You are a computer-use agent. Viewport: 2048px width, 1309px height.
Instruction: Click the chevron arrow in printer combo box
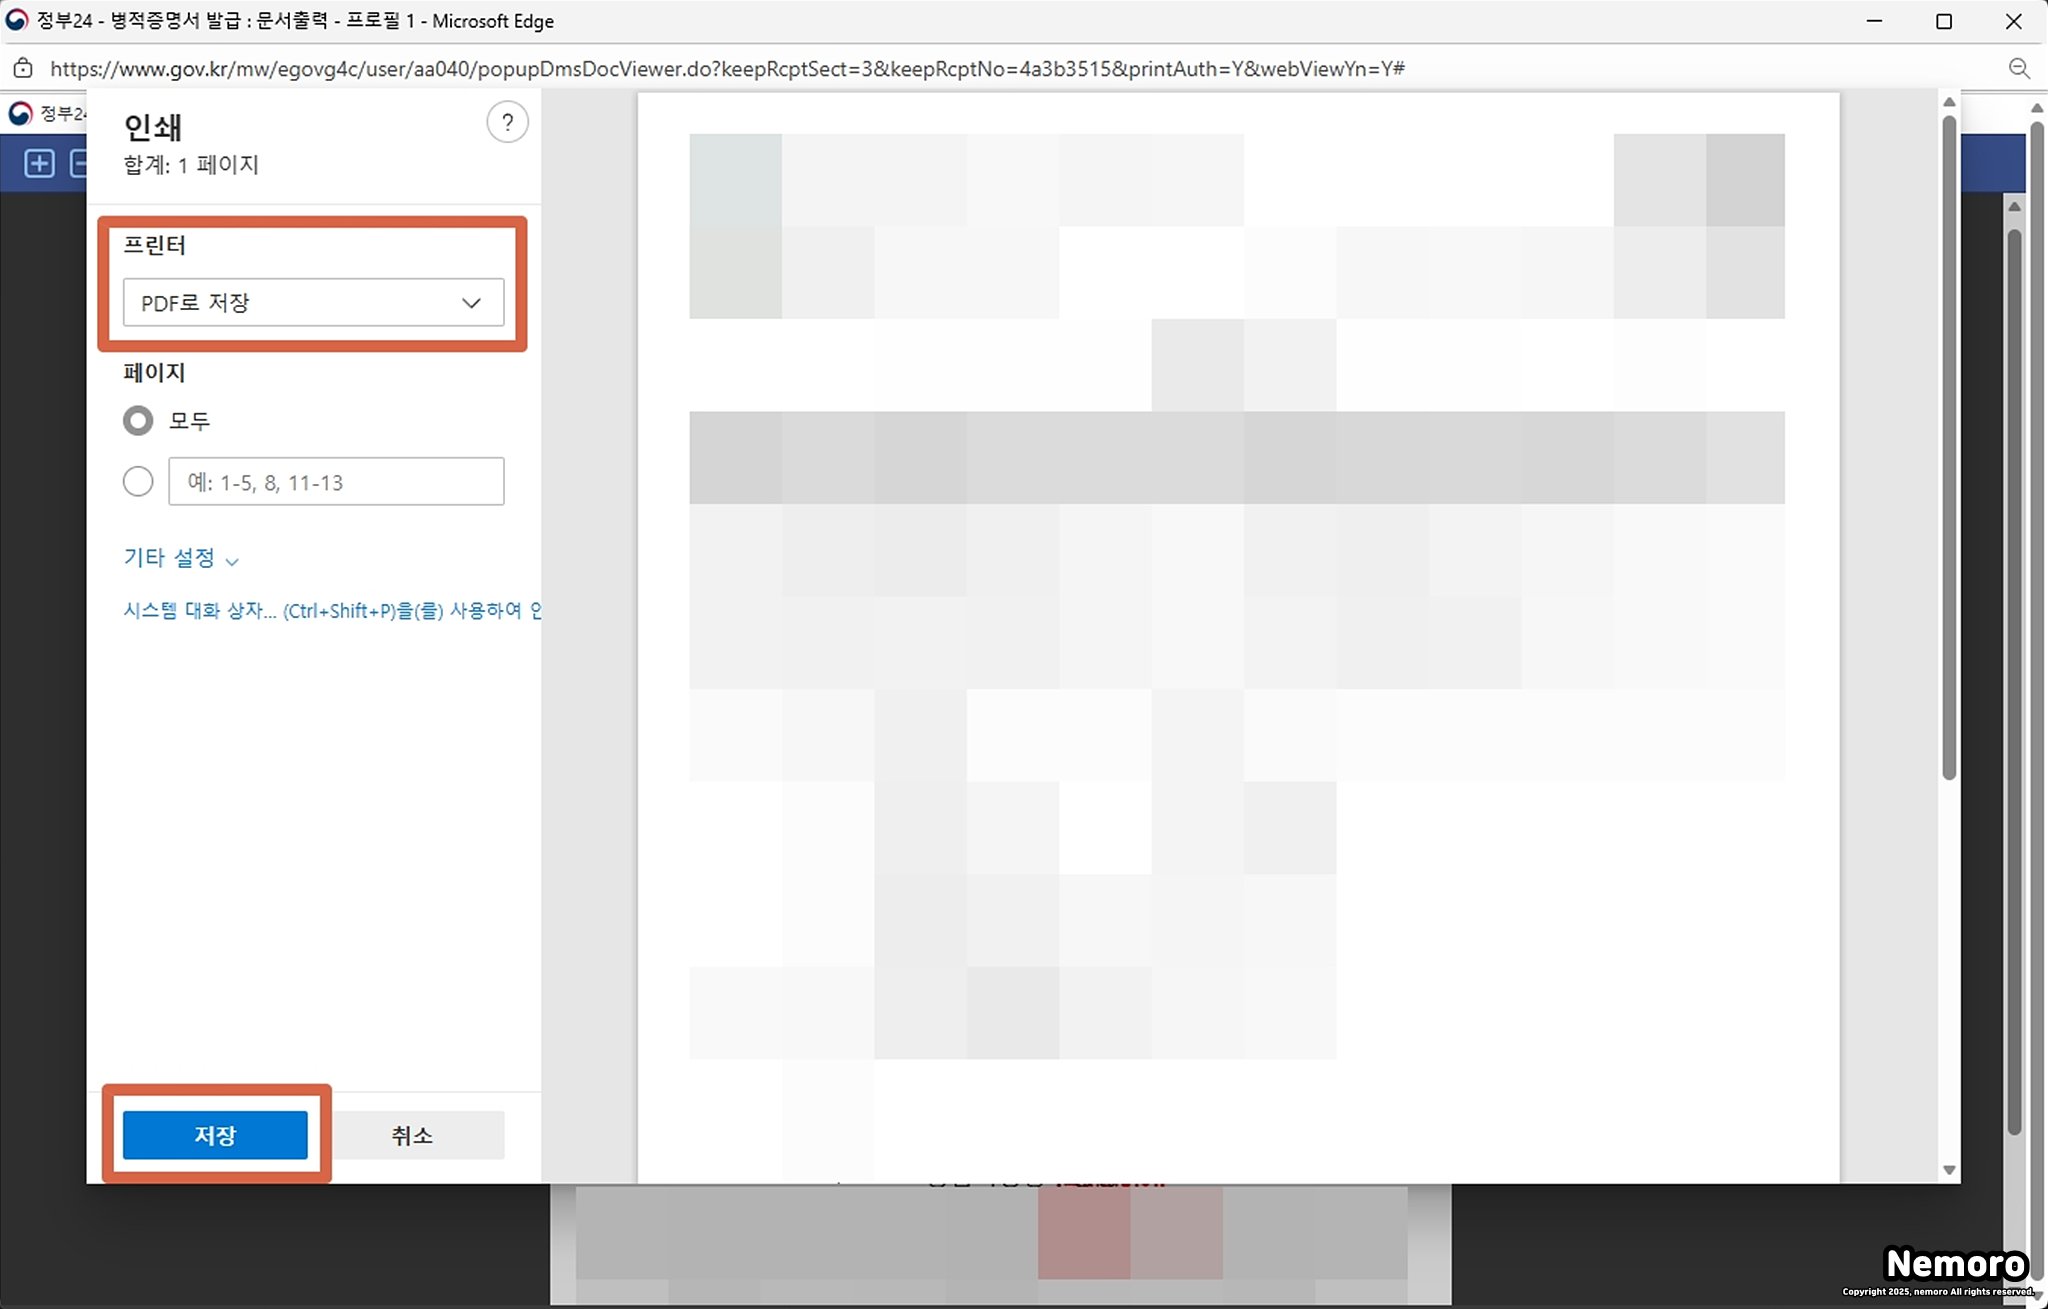[x=471, y=303]
